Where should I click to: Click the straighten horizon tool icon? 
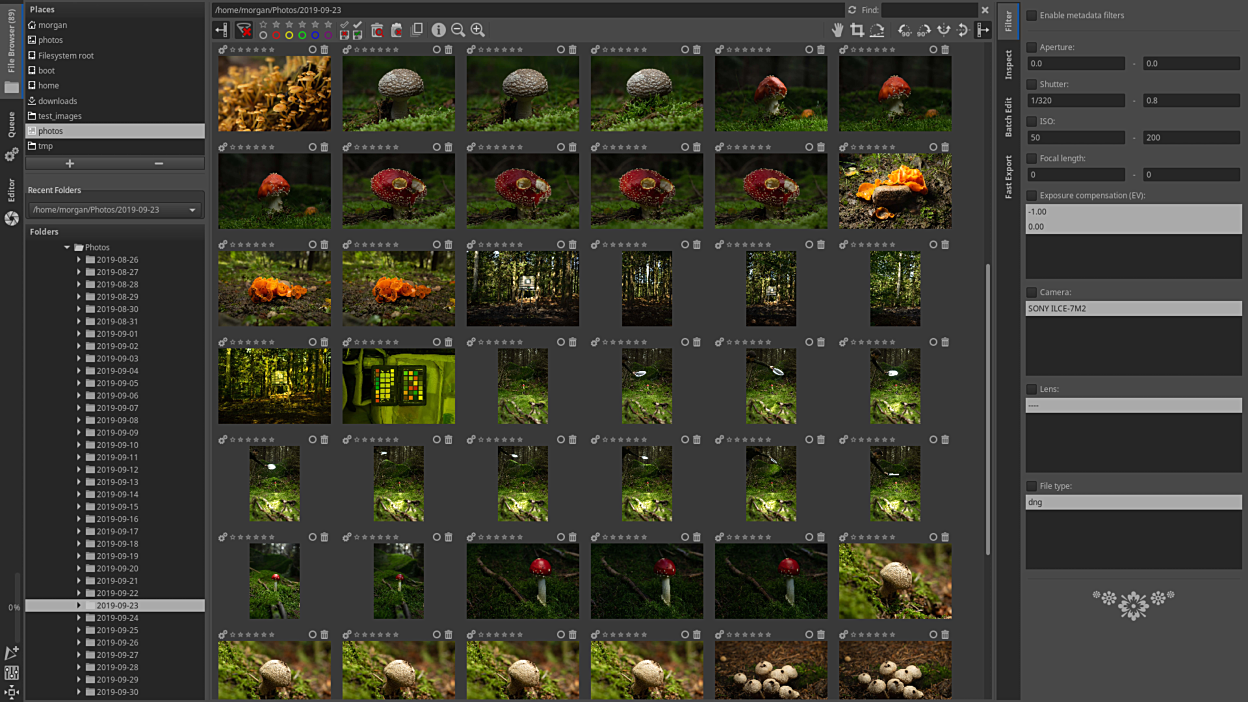click(877, 31)
